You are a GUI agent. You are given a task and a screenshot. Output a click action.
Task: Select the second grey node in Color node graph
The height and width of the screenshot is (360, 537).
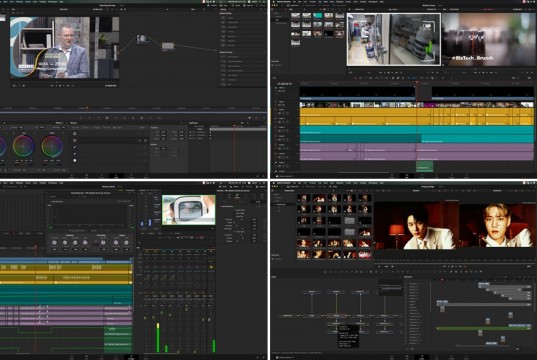pos(168,46)
